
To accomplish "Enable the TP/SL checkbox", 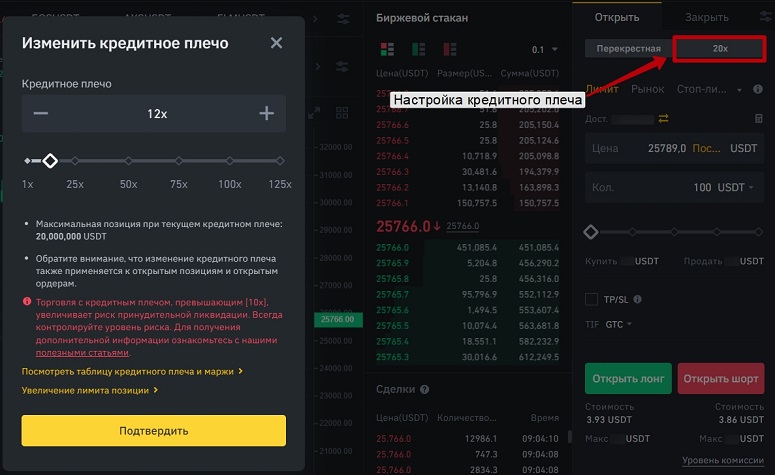I will 591,299.
